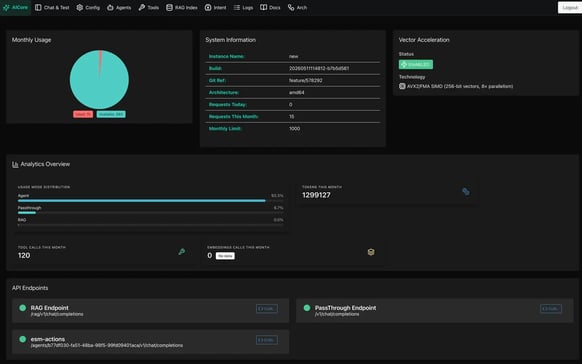This screenshot has height=364, width=582.
Task: Select the token count 1299127
Action: pyautogui.click(x=316, y=195)
